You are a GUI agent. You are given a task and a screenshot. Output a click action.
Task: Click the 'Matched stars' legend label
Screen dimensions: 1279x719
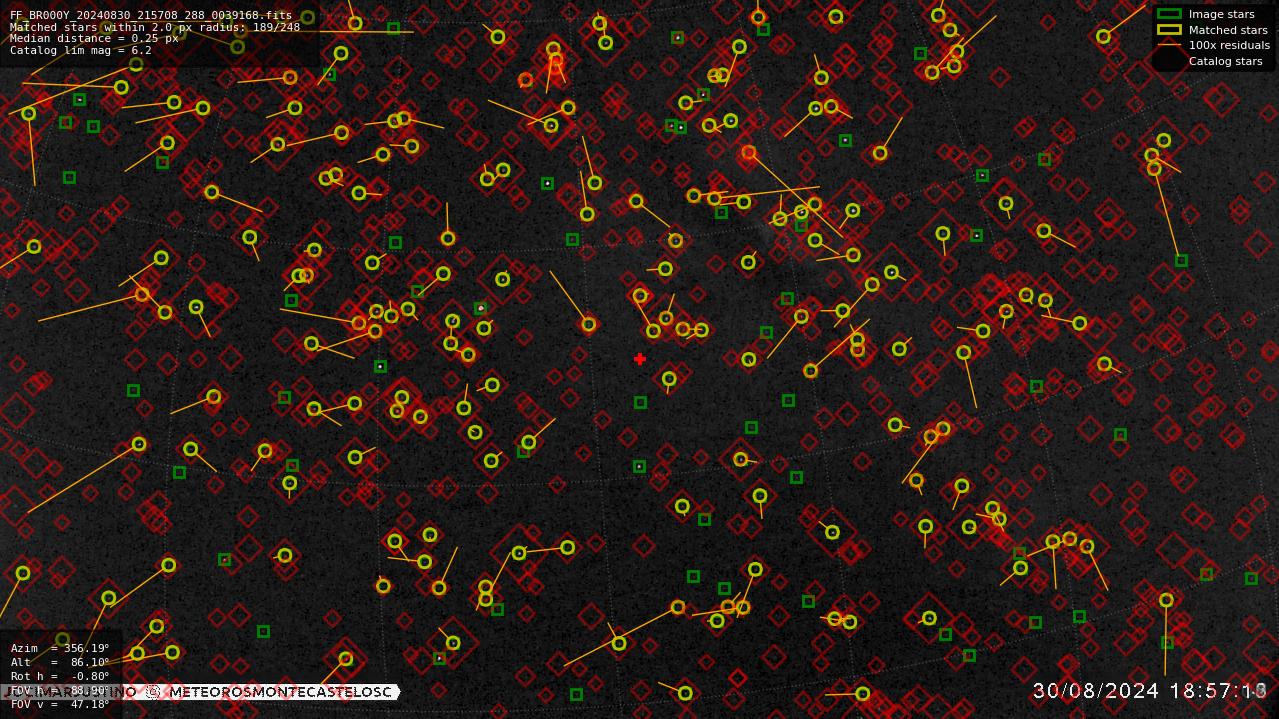[1228, 30]
